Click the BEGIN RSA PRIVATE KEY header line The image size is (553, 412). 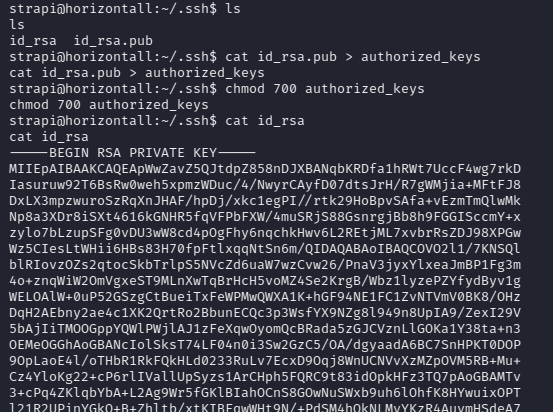(x=133, y=153)
